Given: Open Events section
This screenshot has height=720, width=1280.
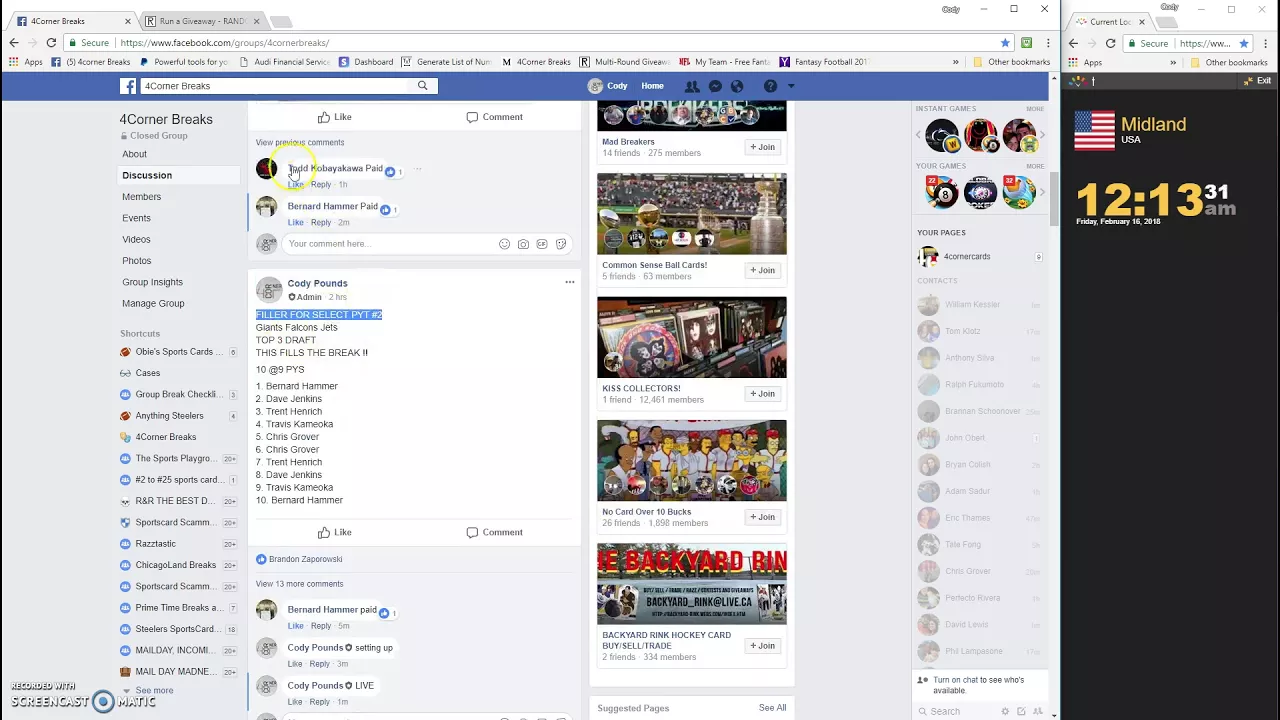Looking at the screenshot, I should click(x=136, y=218).
